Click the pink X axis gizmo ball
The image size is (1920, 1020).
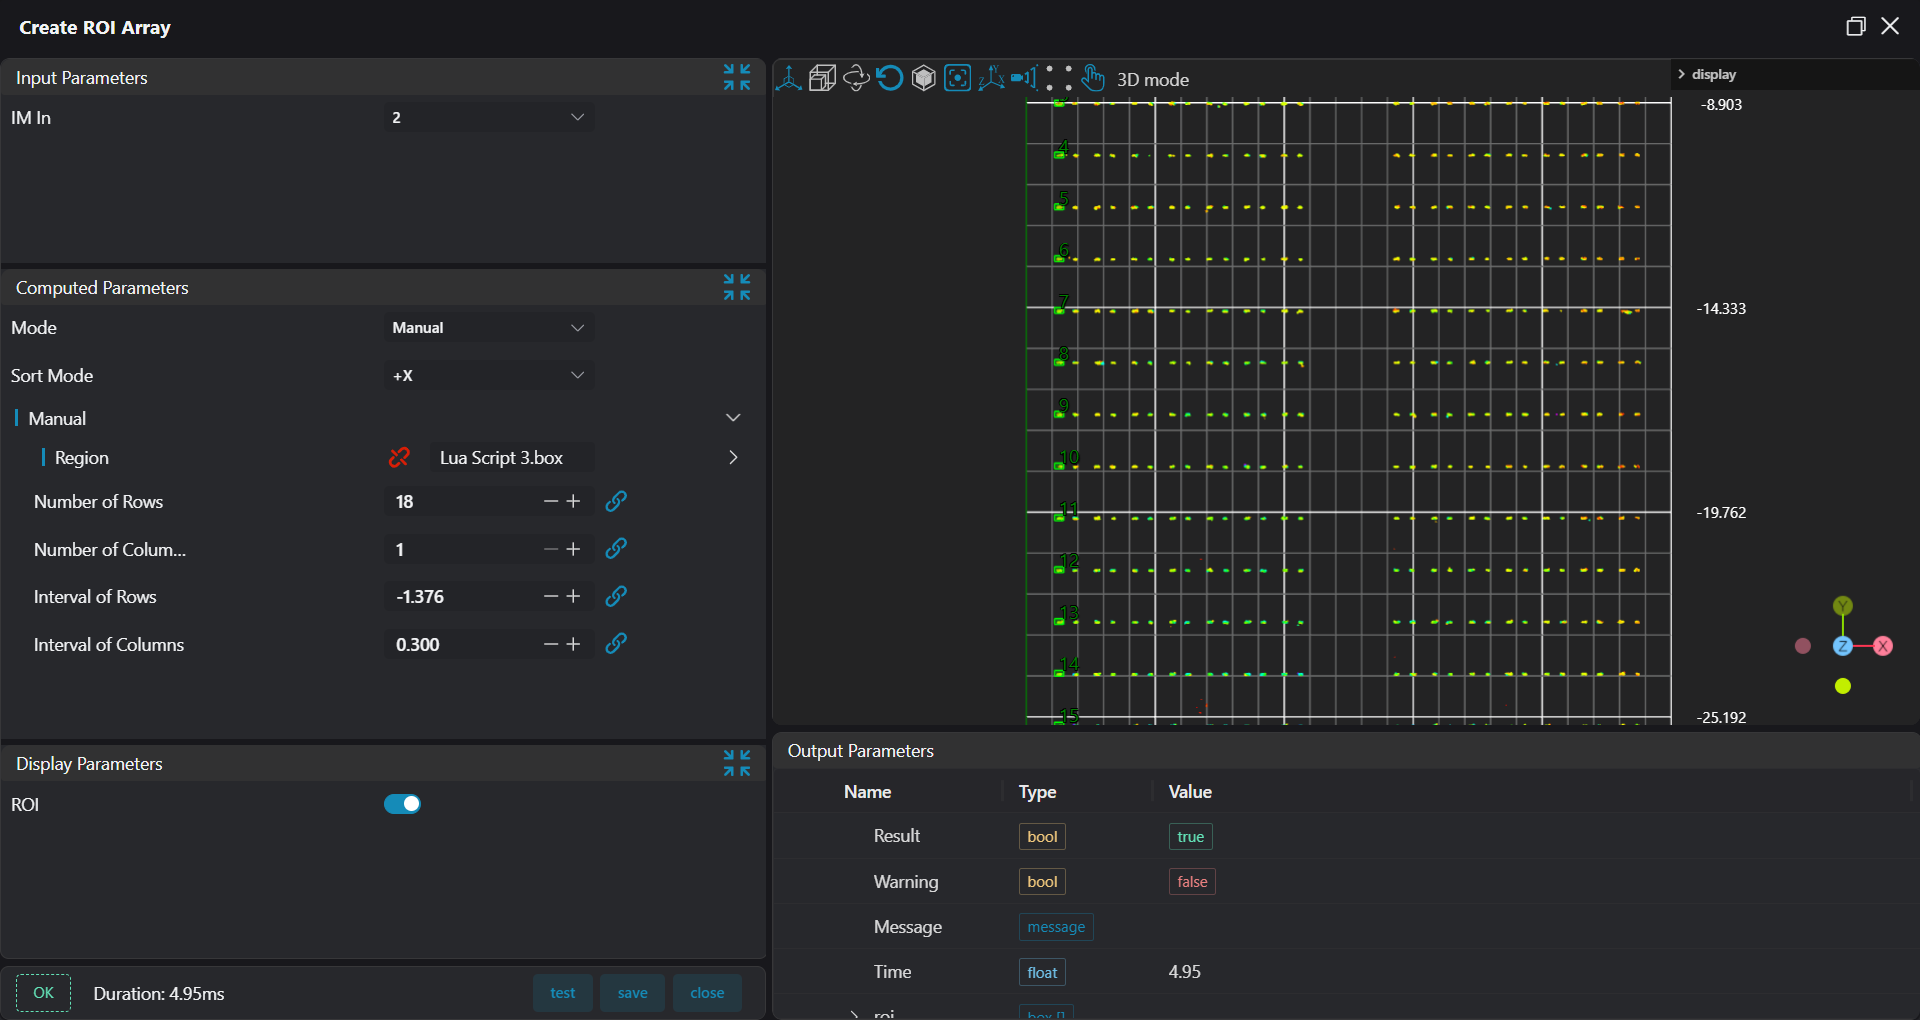tap(1883, 646)
